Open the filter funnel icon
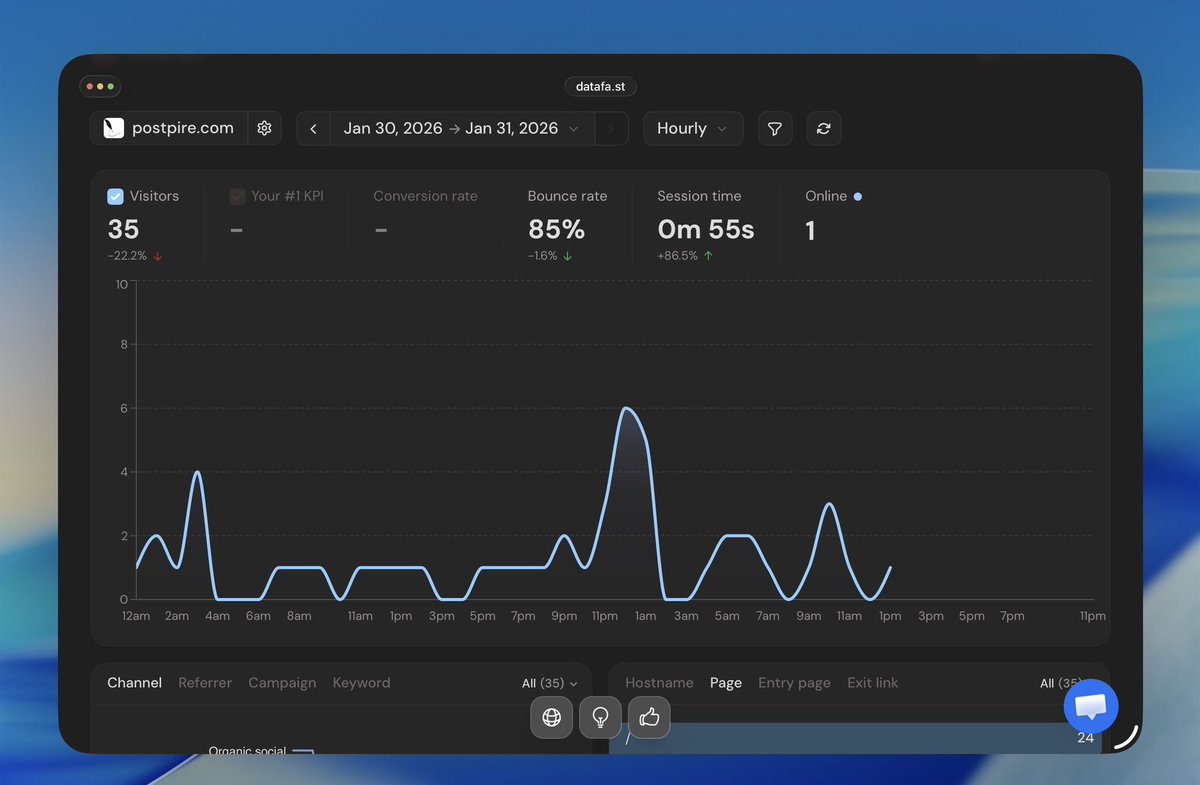Image resolution: width=1200 pixels, height=785 pixels. click(774, 128)
